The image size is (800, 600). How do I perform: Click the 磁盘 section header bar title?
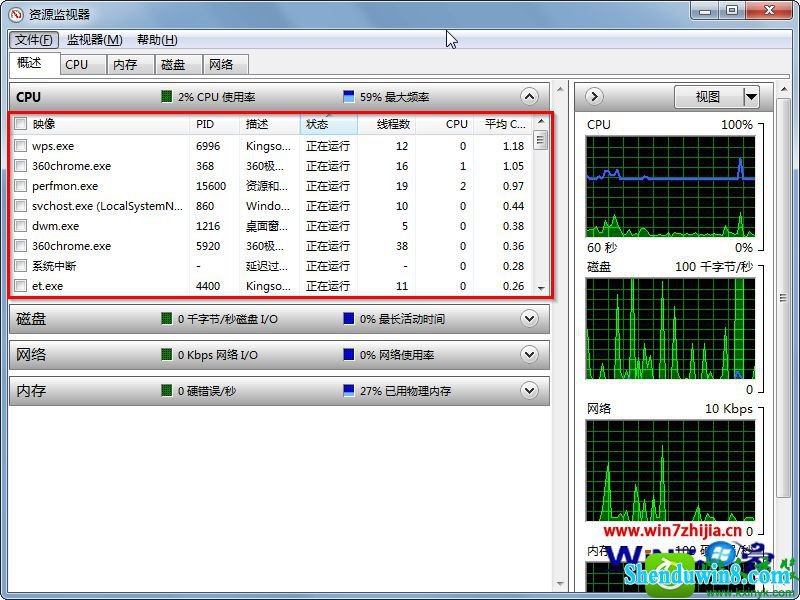(31, 319)
